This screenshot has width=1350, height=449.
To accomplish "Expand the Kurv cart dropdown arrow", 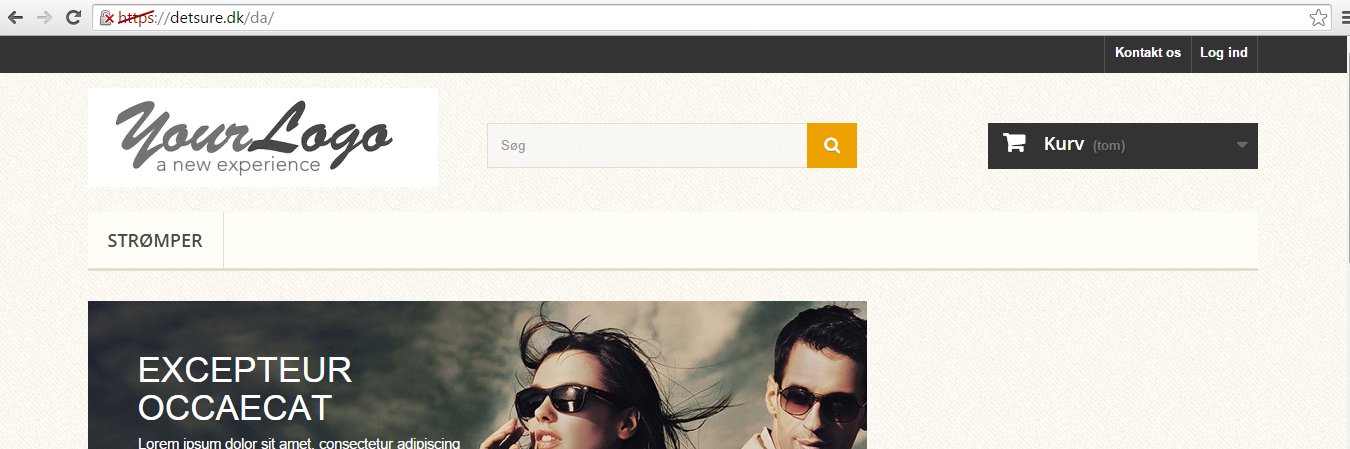I will pos(1242,145).
